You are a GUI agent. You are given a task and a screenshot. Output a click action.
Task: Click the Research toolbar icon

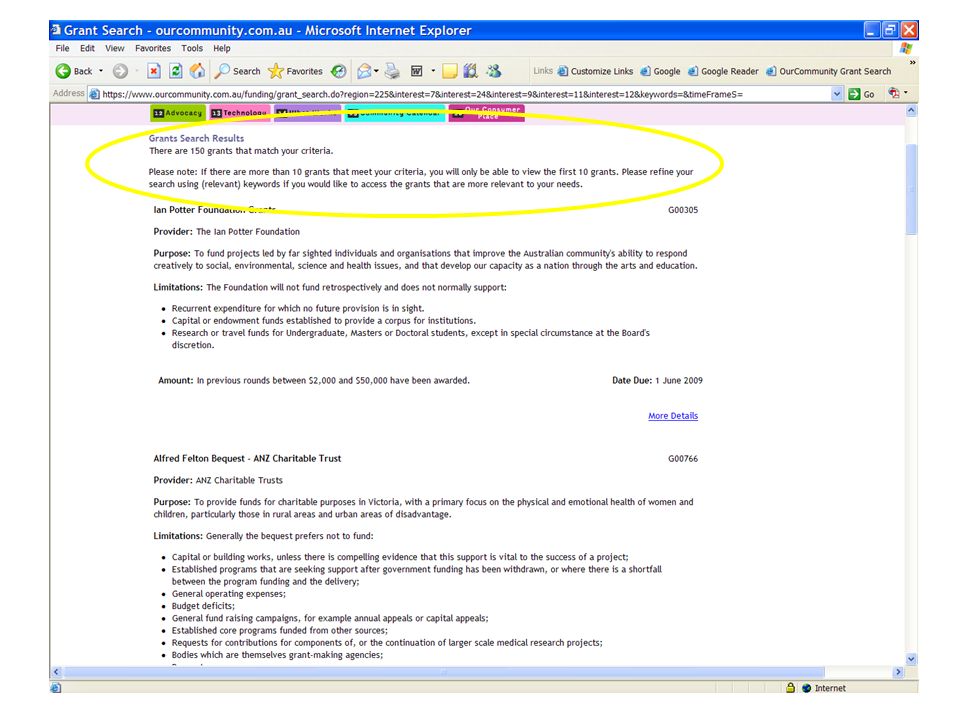(x=470, y=71)
